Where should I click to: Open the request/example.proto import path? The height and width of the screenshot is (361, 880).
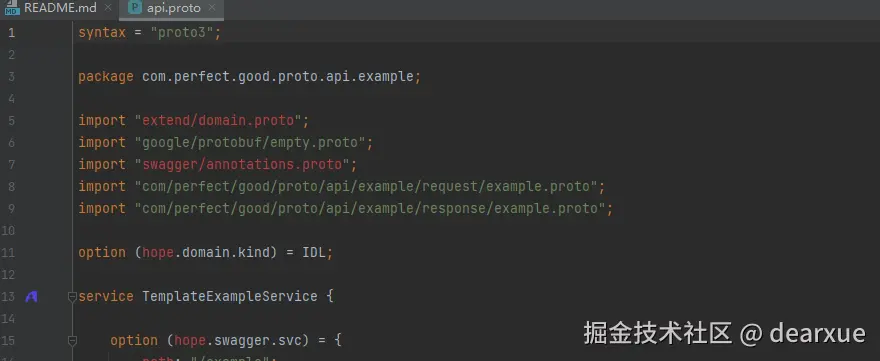366,186
